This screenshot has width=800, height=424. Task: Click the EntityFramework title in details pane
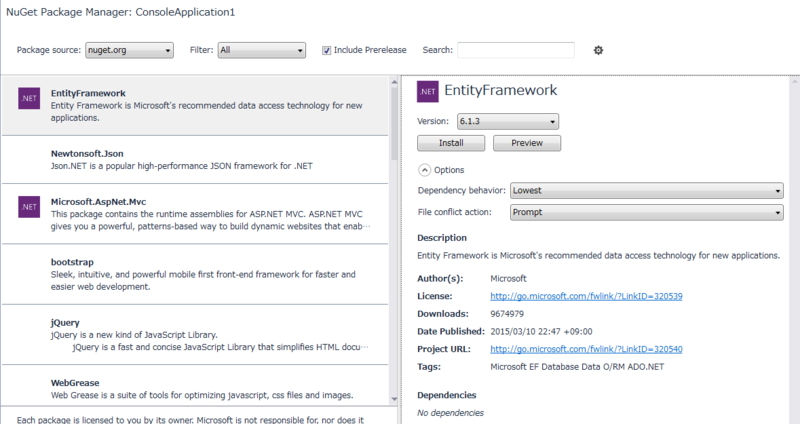click(x=501, y=91)
